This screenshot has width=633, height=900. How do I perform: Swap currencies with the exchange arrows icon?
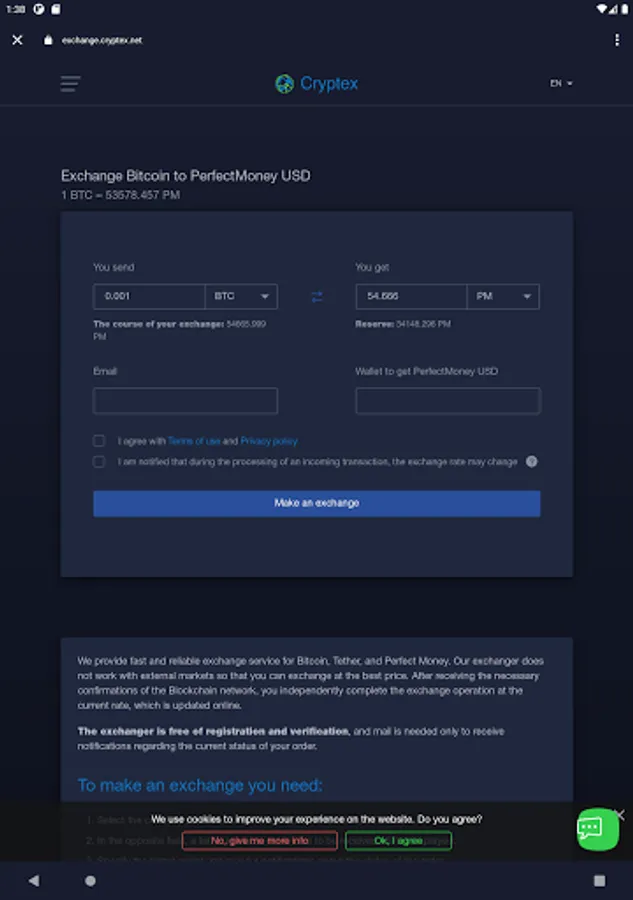(317, 297)
